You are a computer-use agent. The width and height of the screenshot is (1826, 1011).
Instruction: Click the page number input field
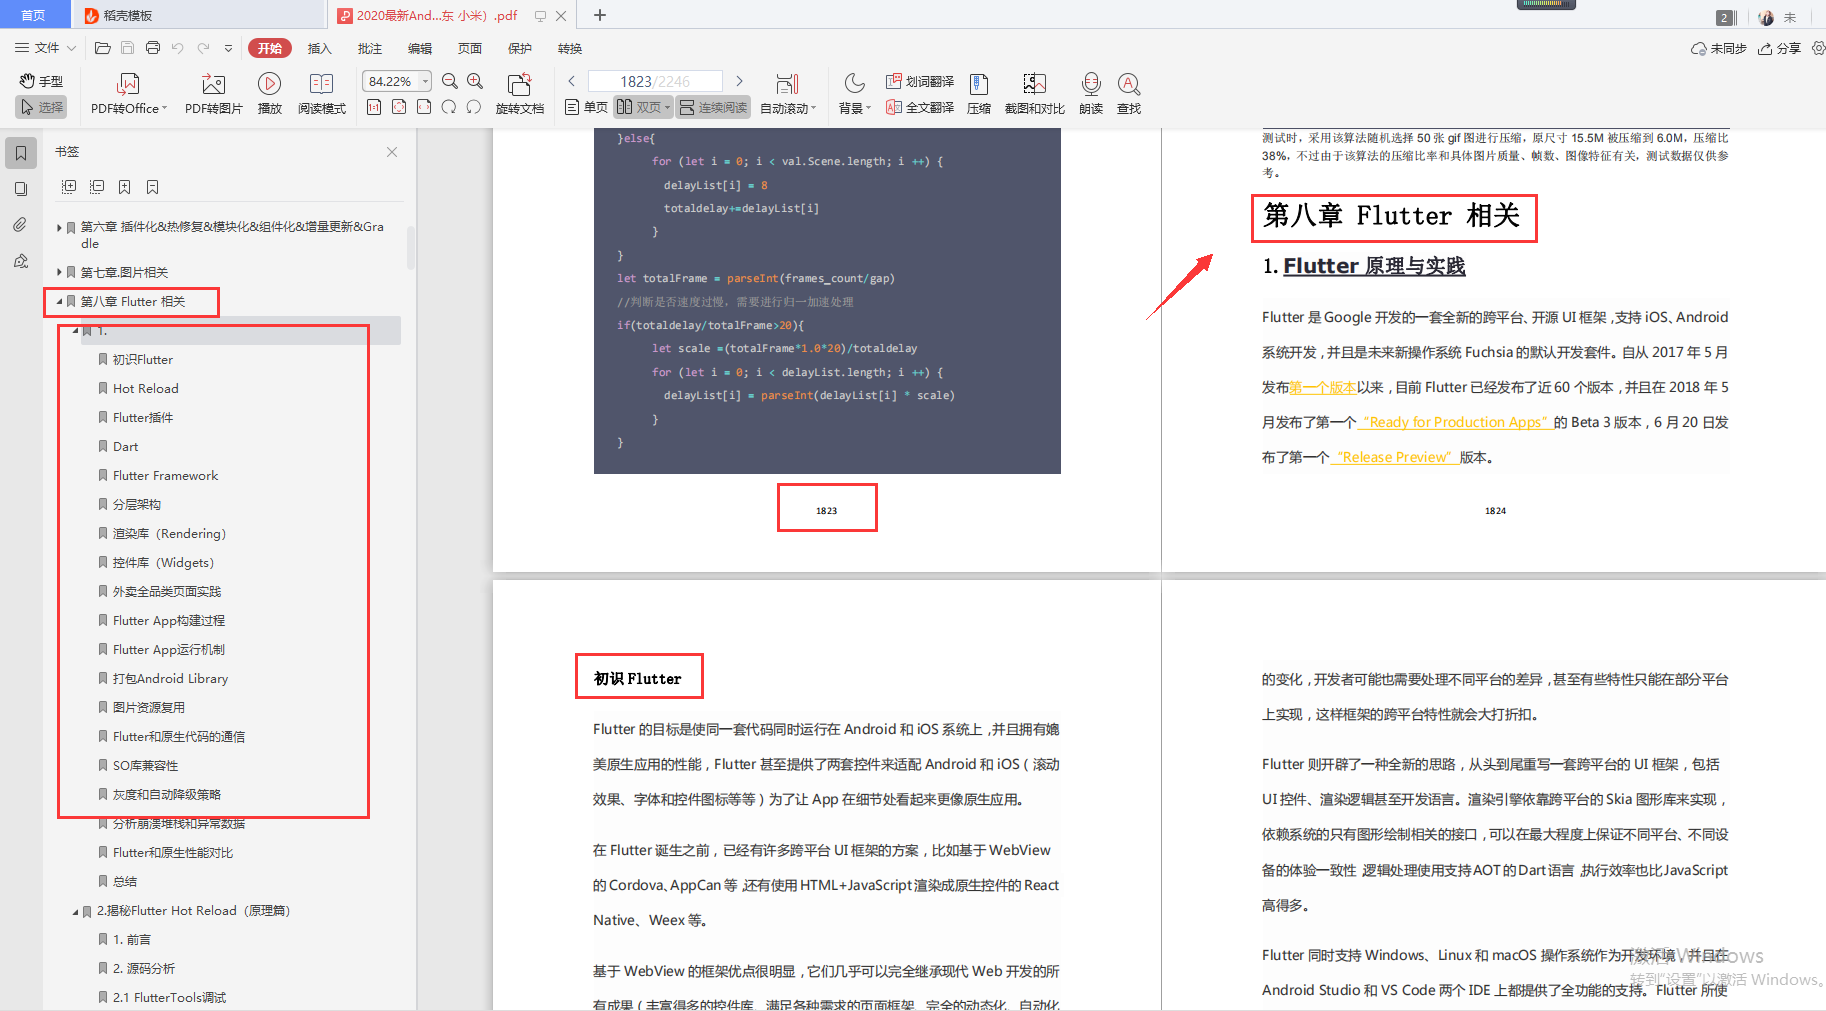[x=655, y=81]
